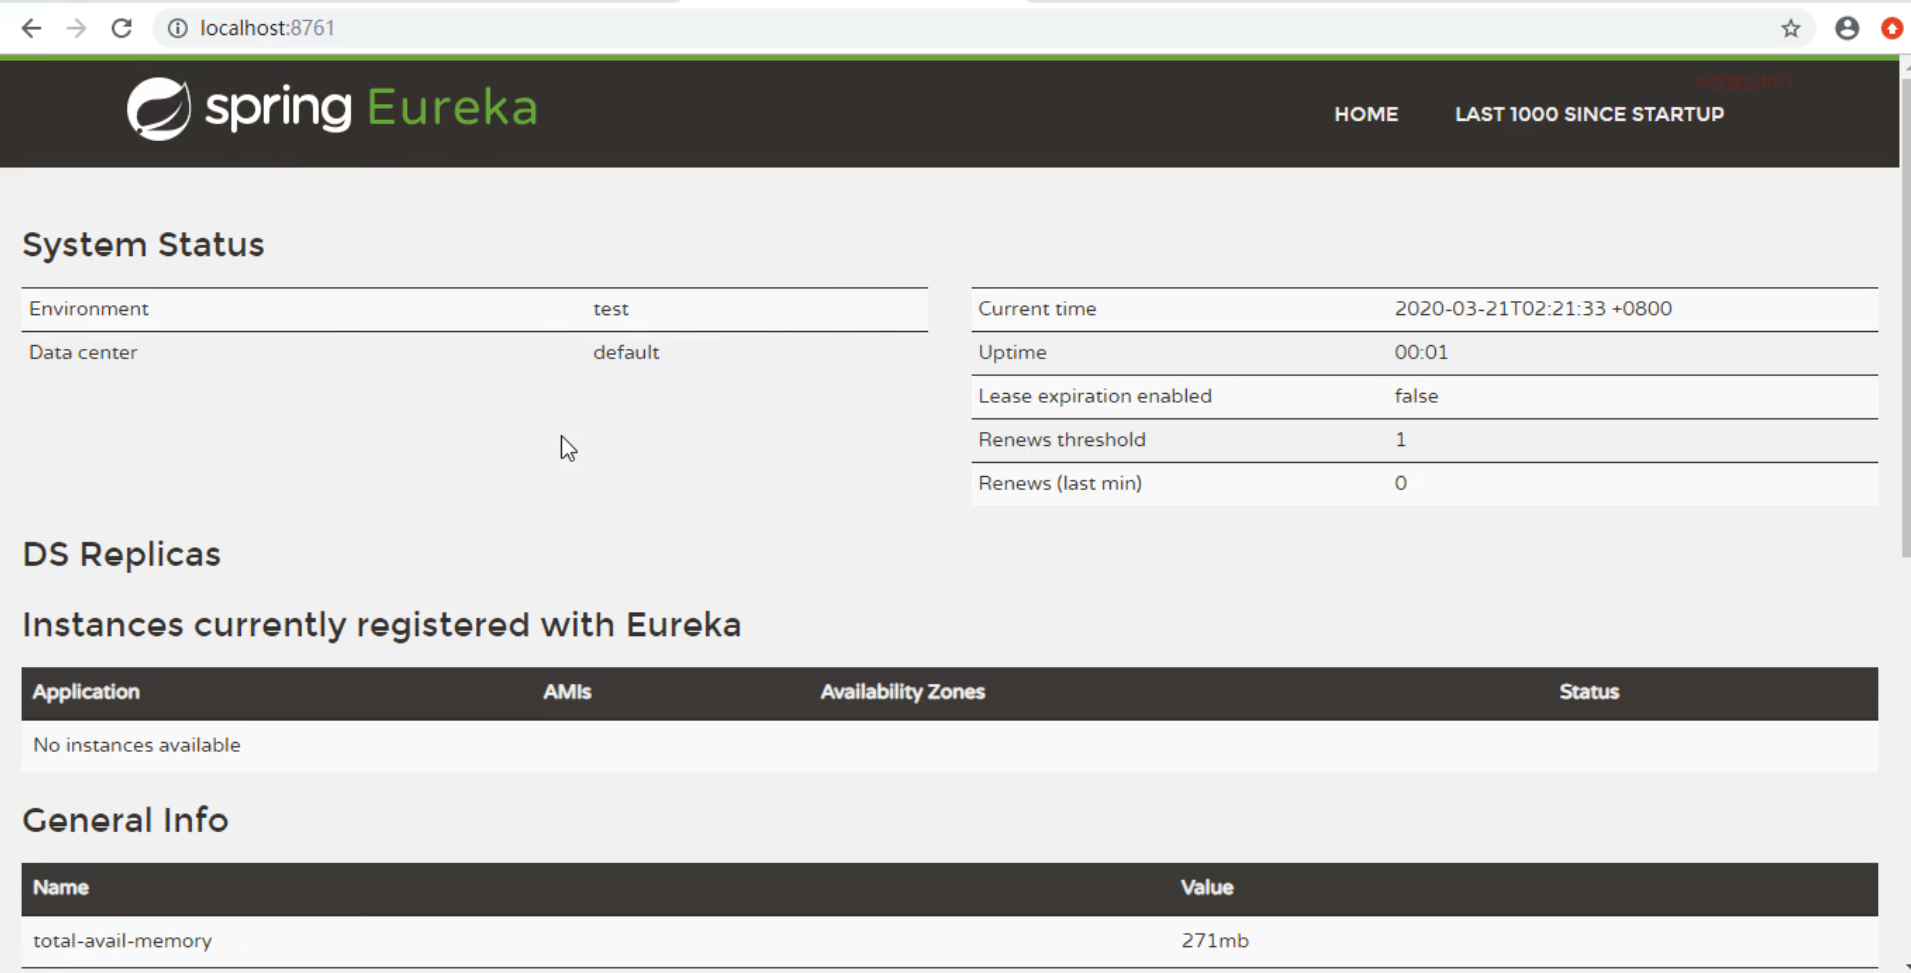The width and height of the screenshot is (1911, 973).
Task: Click the General Info heading
Action: (126, 821)
